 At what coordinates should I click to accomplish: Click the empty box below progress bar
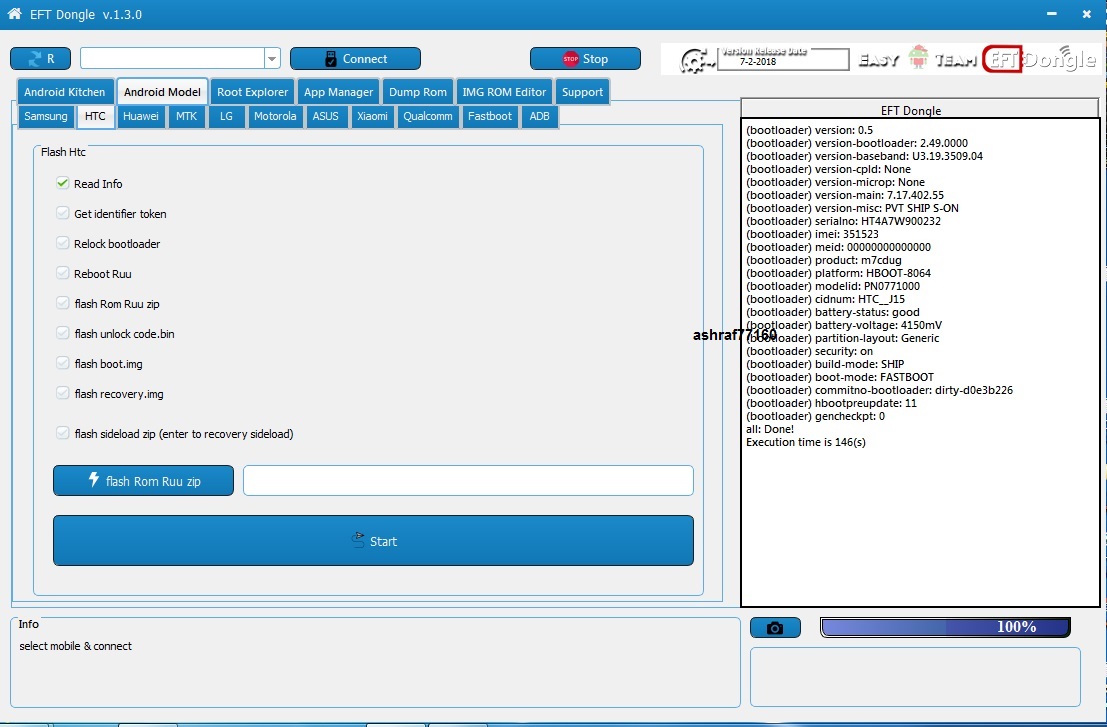(x=915, y=677)
